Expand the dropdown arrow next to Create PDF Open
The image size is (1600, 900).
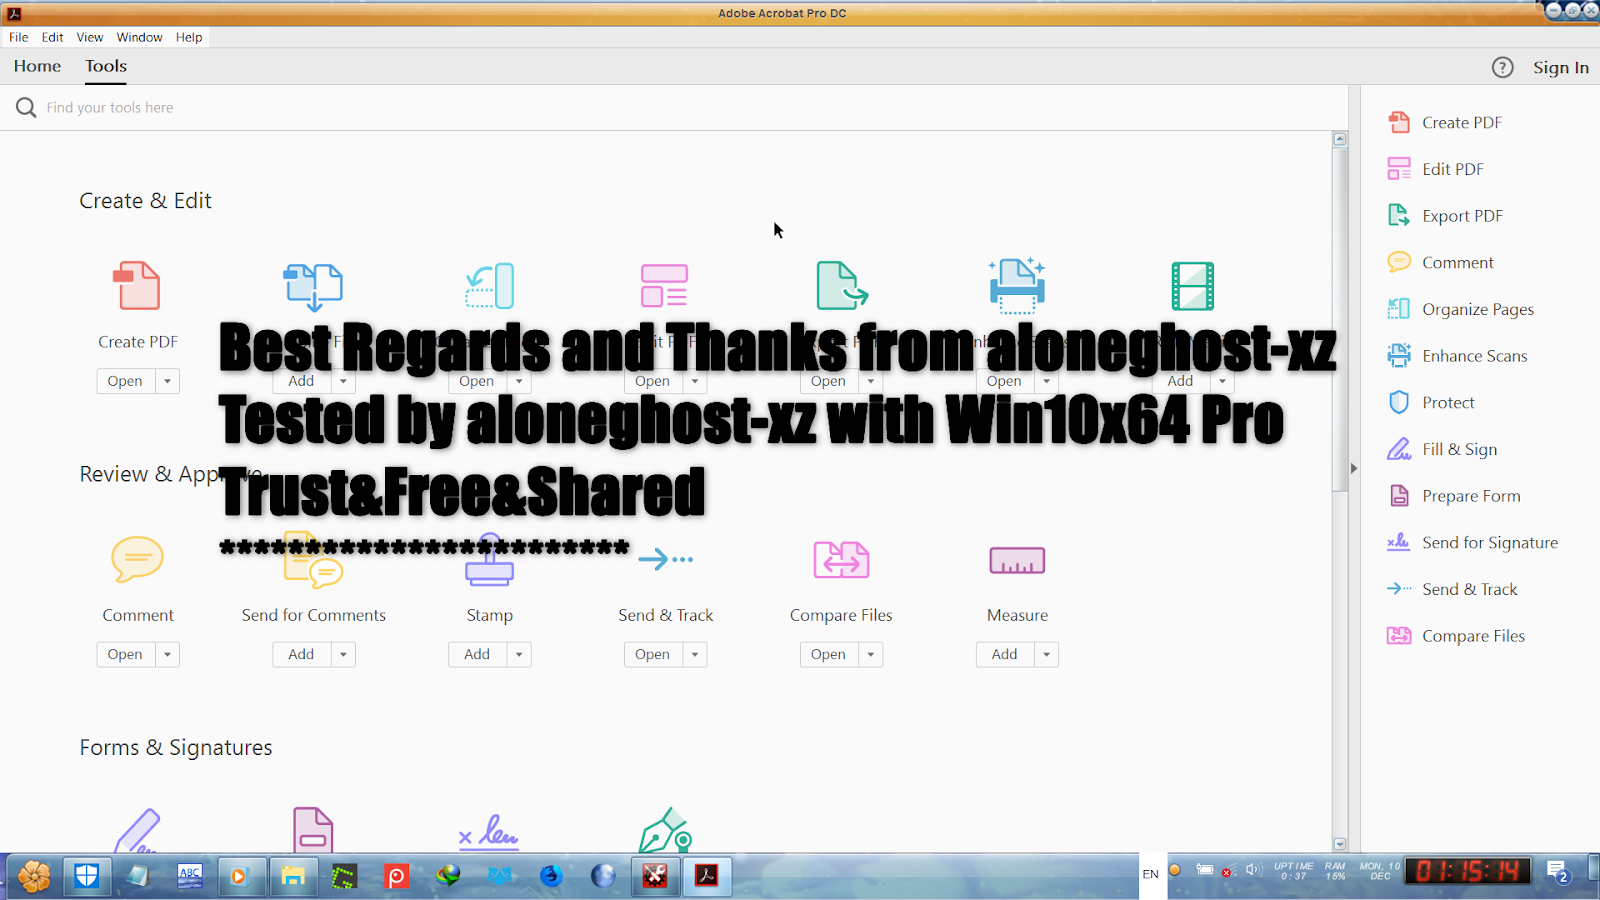pyautogui.click(x=167, y=381)
